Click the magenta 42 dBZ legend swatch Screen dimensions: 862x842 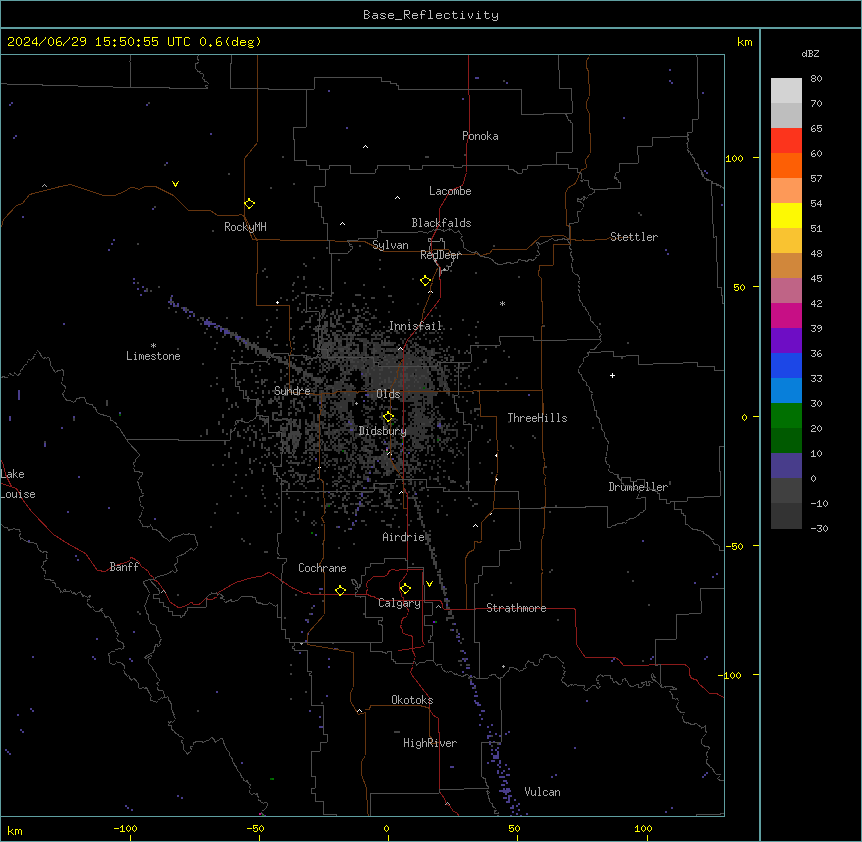click(786, 315)
